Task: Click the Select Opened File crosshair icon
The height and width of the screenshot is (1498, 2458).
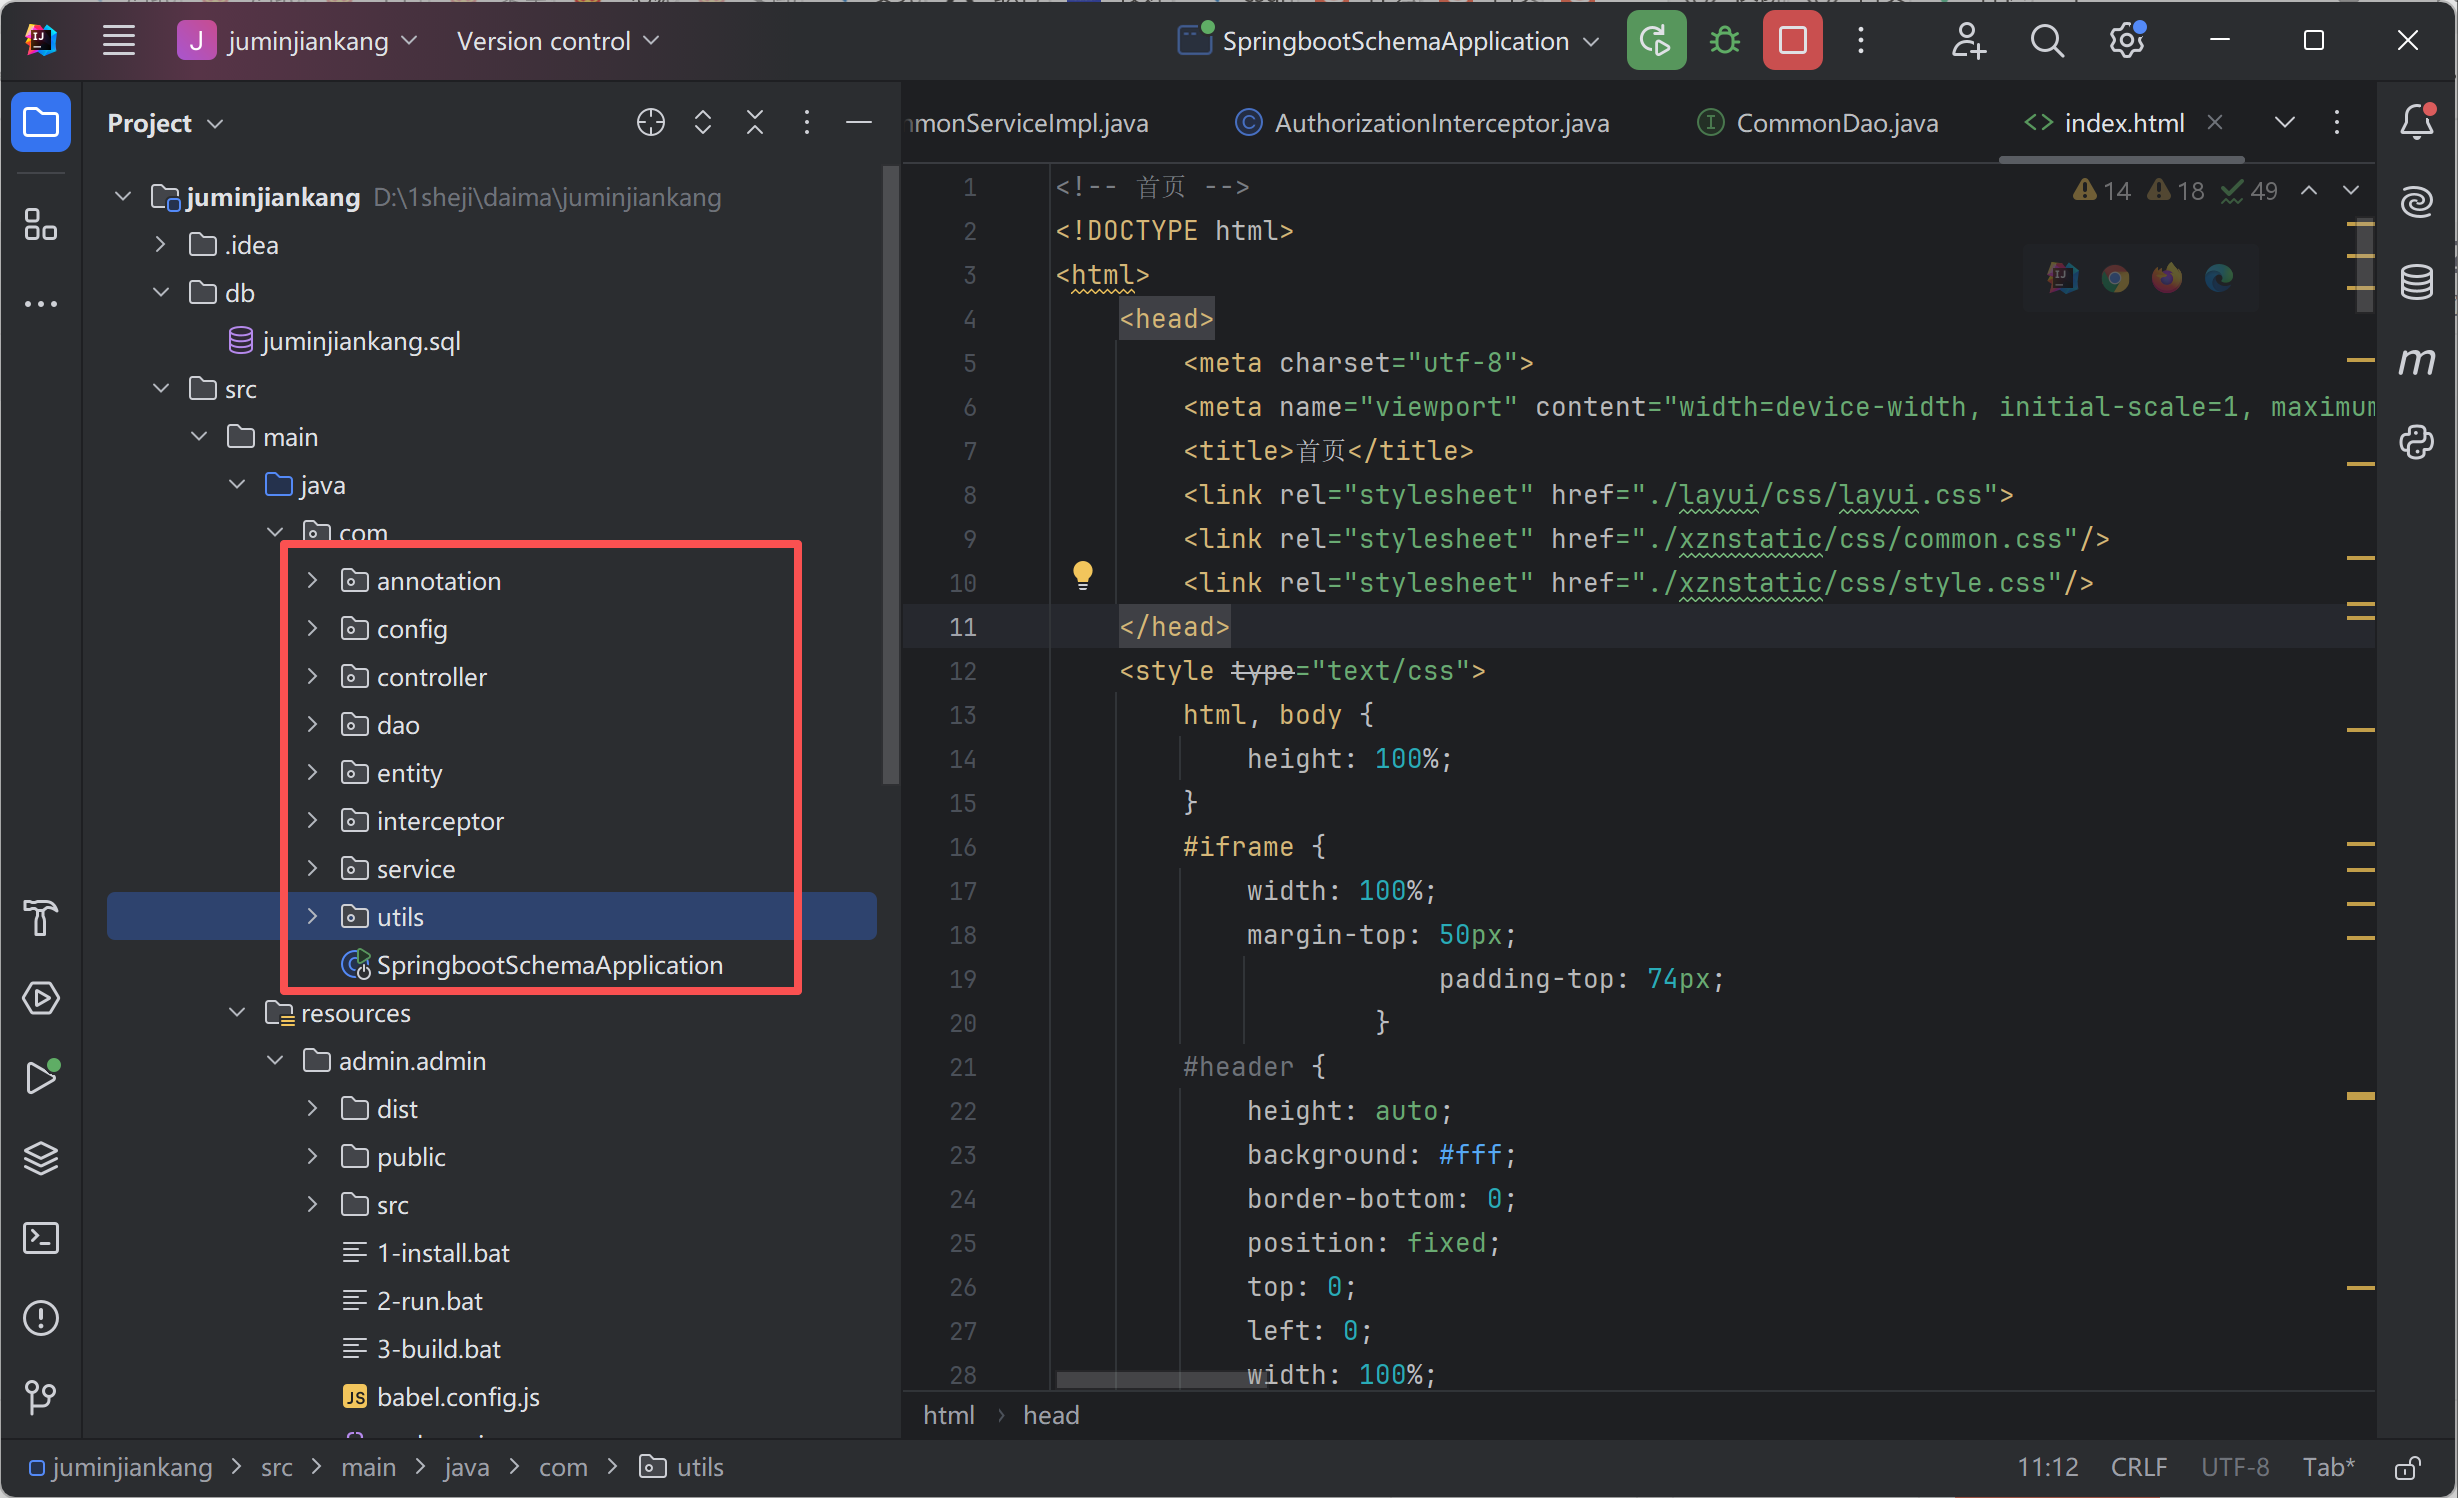Action: point(650,122)
